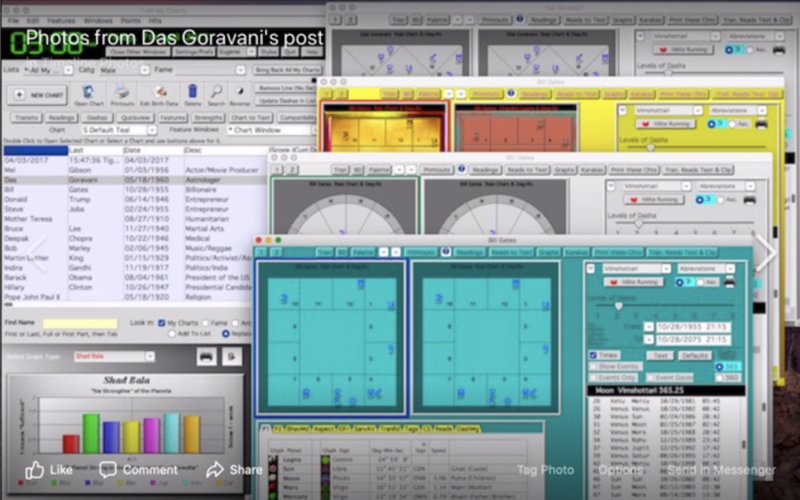Screen dimensions: 800x500
Task: Click the Transits button
Action: click(27, 117)
